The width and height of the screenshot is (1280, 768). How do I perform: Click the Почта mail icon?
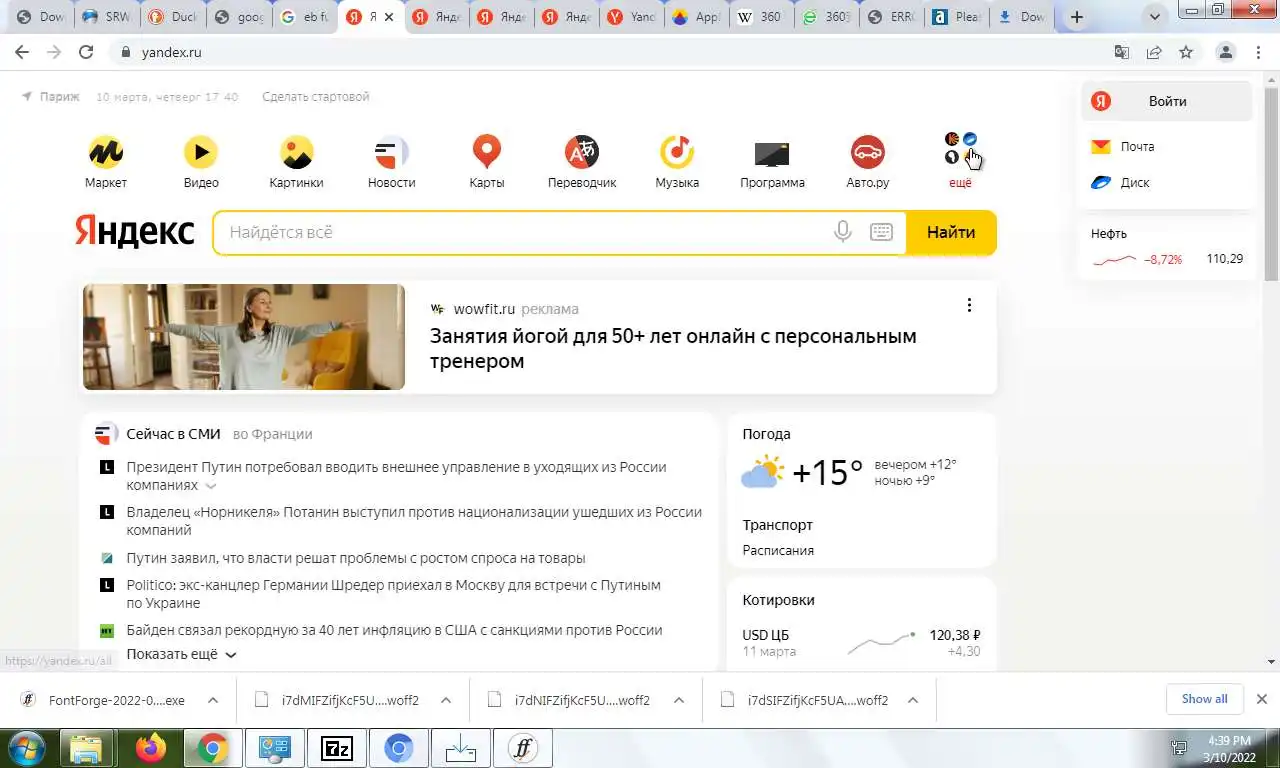[1100, 146]
